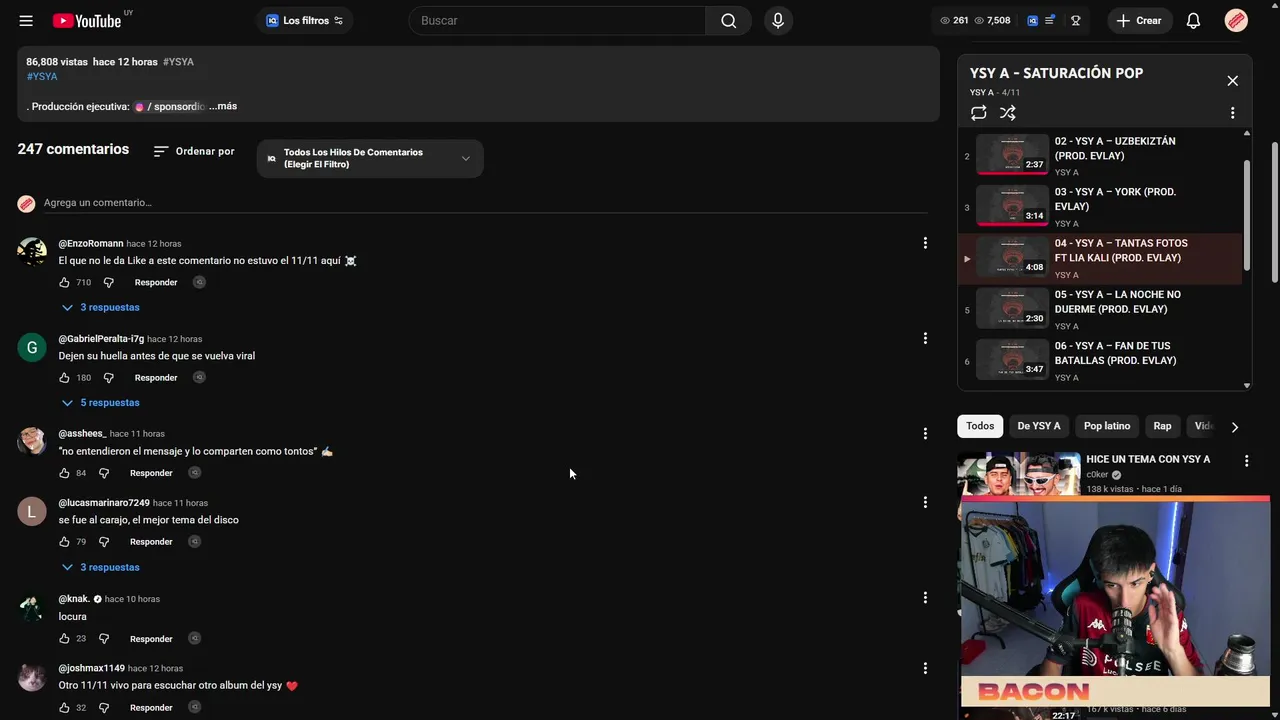Open the @knak. channel link

point(74,599)
